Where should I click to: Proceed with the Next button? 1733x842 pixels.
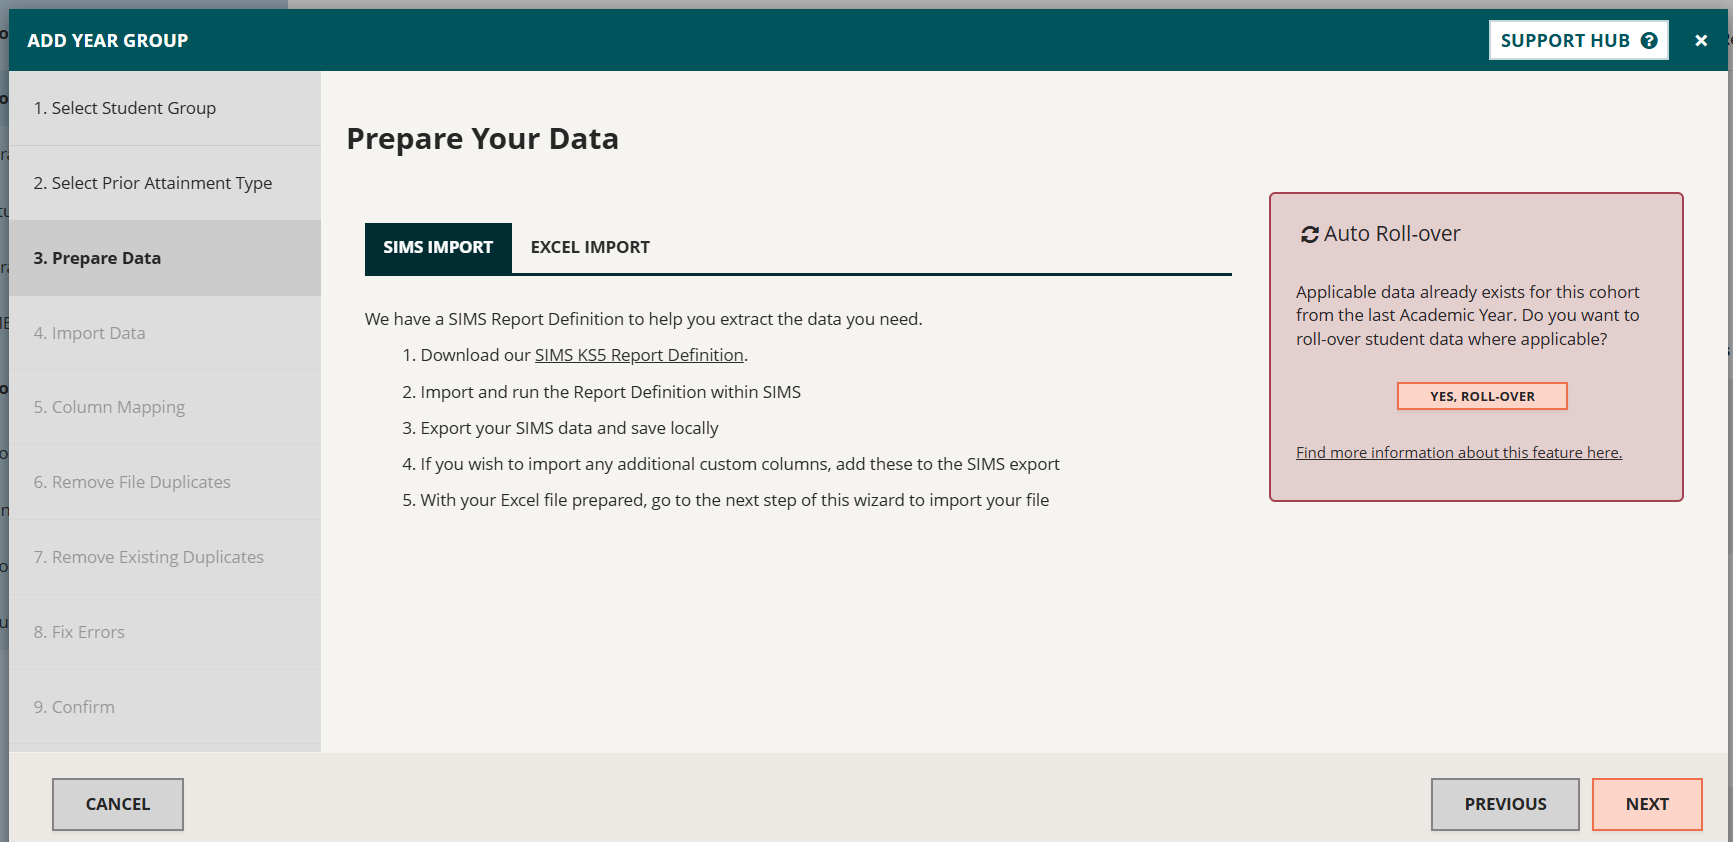(x=1647, y=804)
